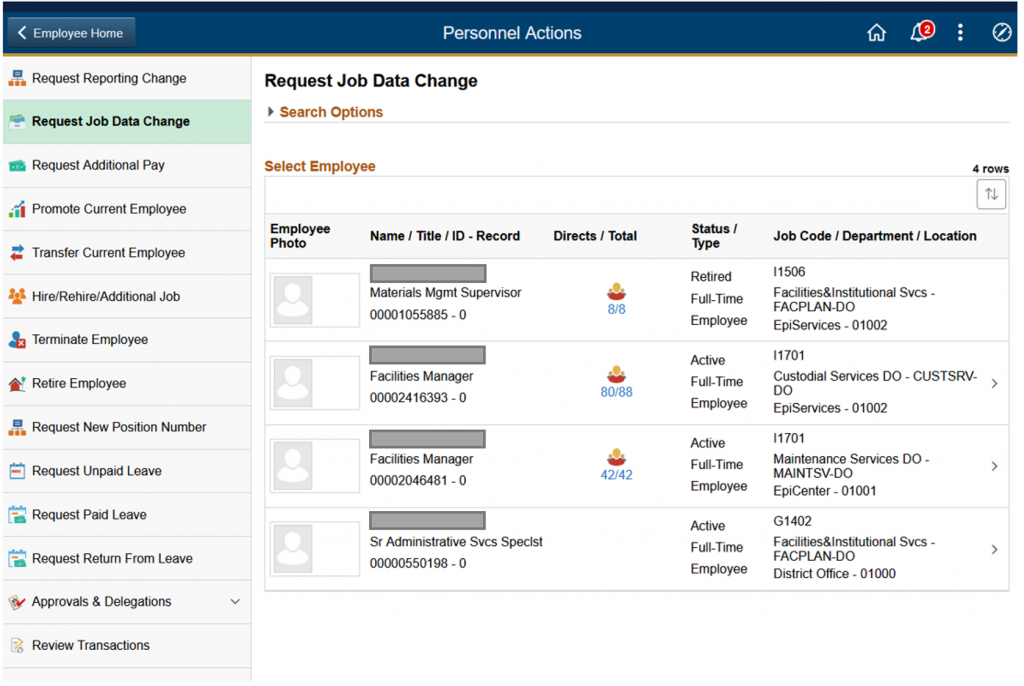
Task: Click the Hire/Rehire/Additional Job people icon
Action: click(x=17, y=297)
